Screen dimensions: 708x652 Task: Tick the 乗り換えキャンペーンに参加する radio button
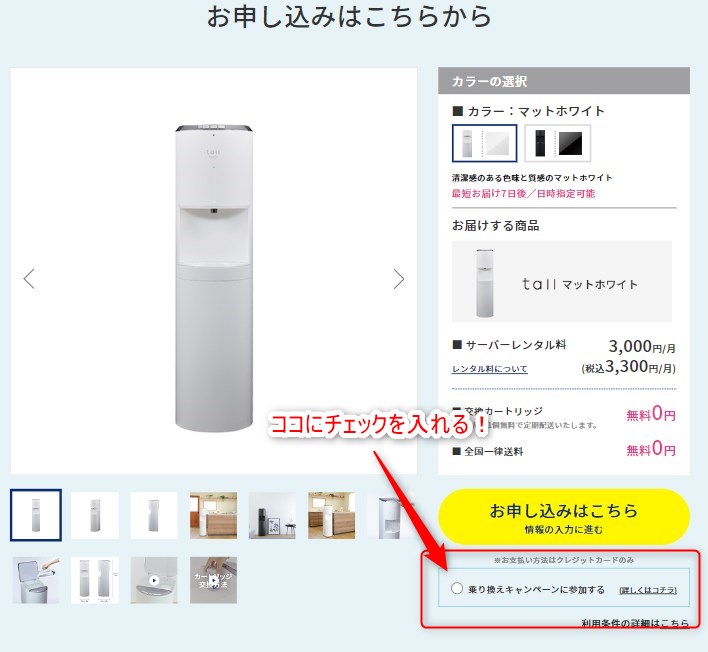tap(456, 589)
